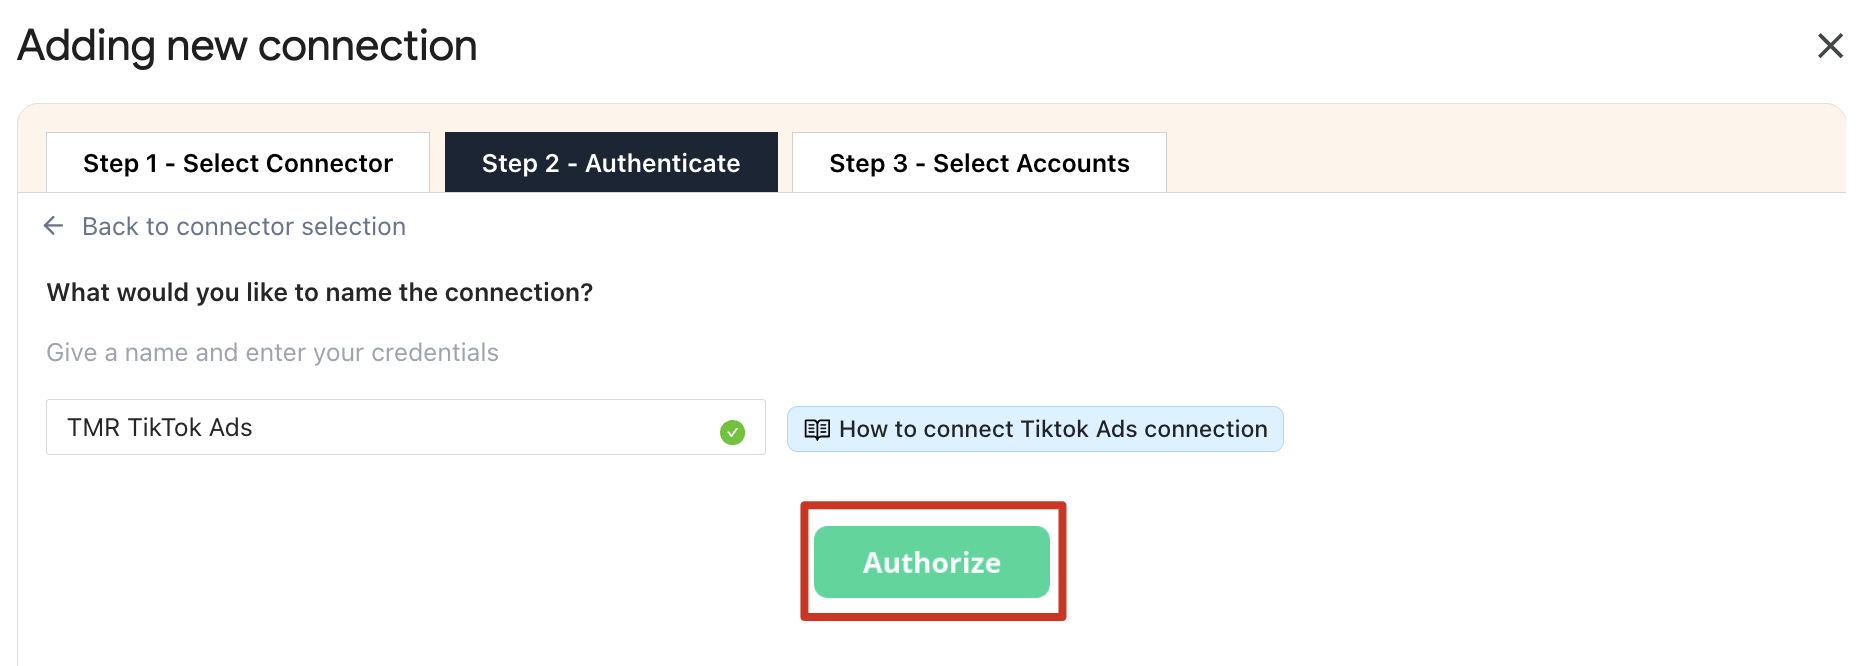Click the 'Select Connector' text in Step 1
The image size is (1868, 666).
288,163
